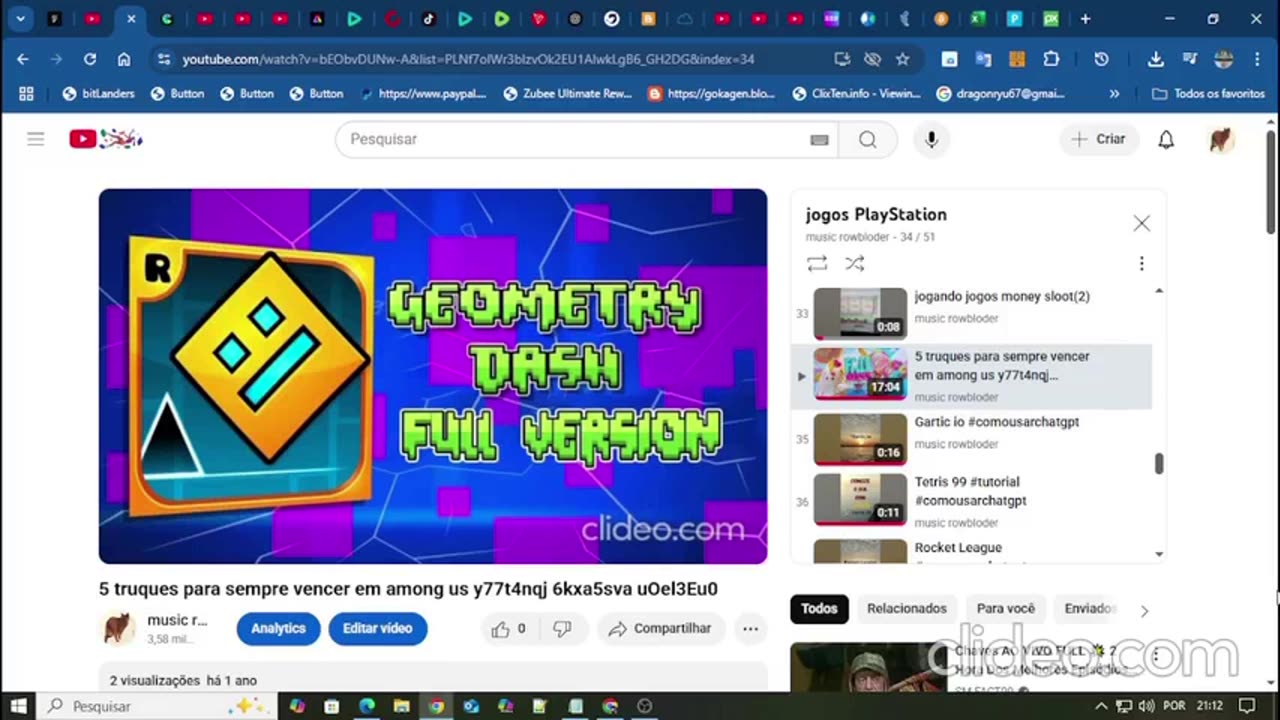Image resolution: width=1280 pixels, height=720 pixels.
Task: Select the 5 truques para sempre vencer playlist item
Action: click(x=972, y=376)
